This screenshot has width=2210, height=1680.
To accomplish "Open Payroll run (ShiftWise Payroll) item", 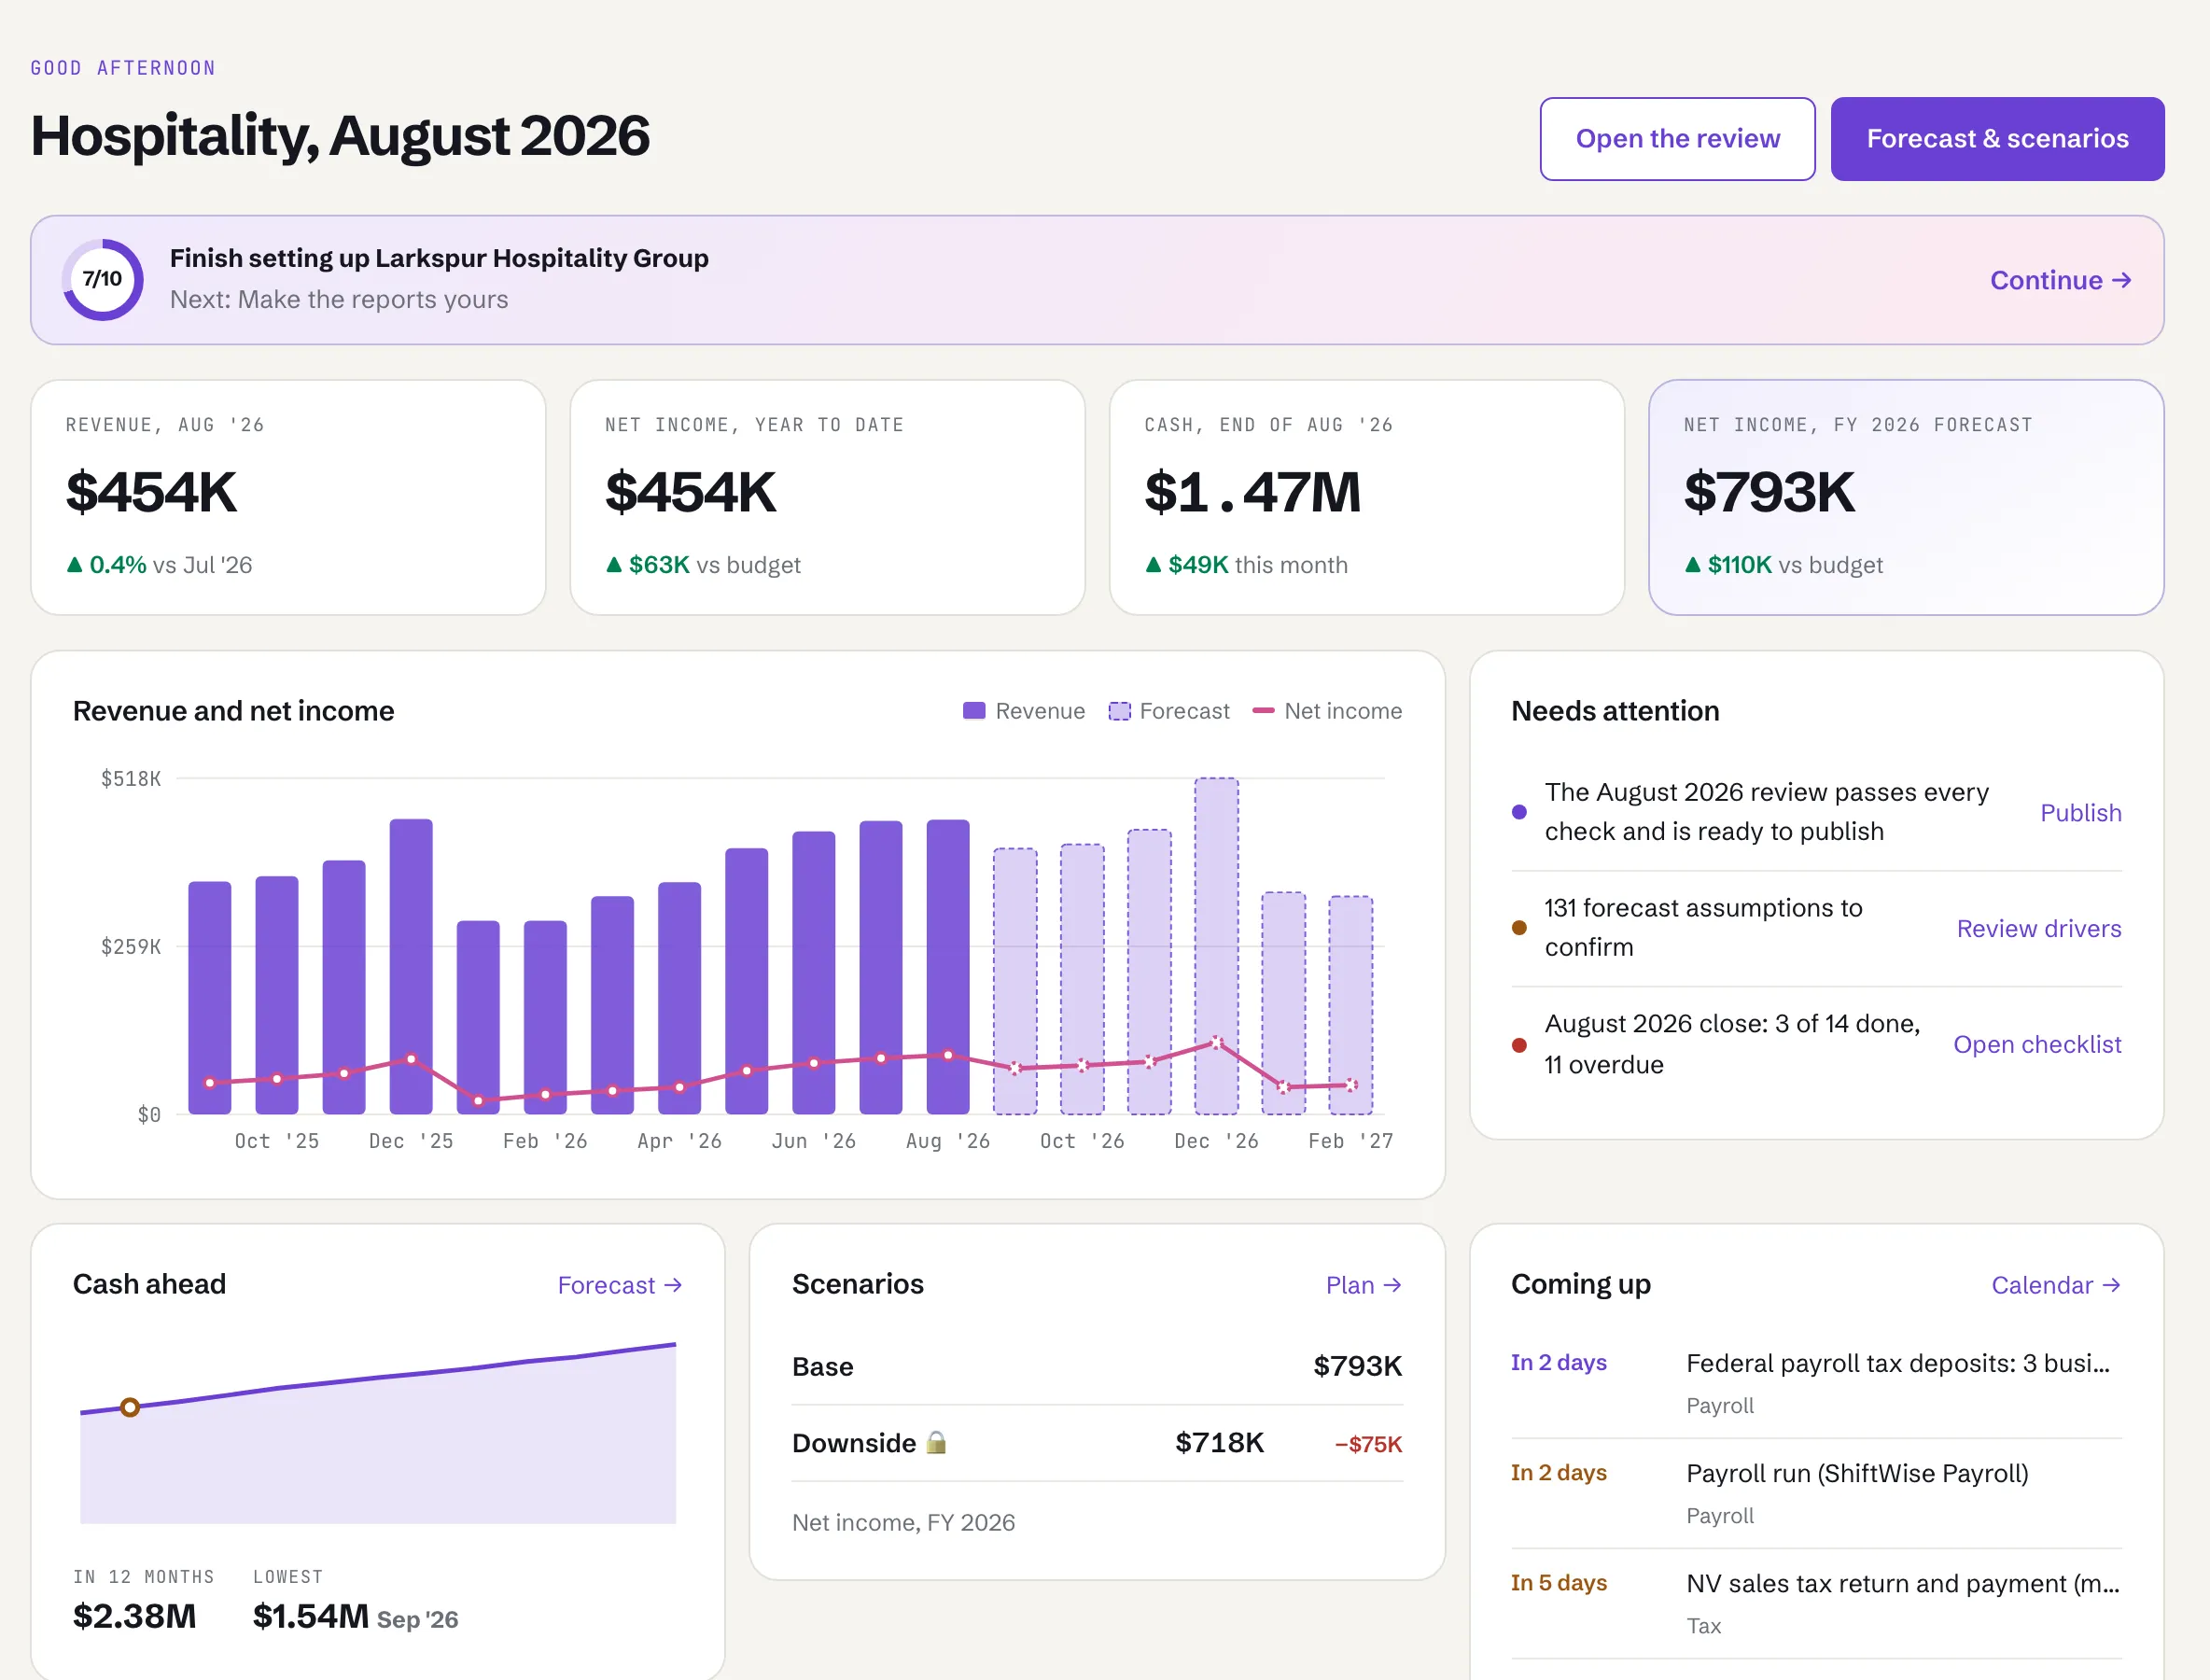I will [x=1816, y=1494].
